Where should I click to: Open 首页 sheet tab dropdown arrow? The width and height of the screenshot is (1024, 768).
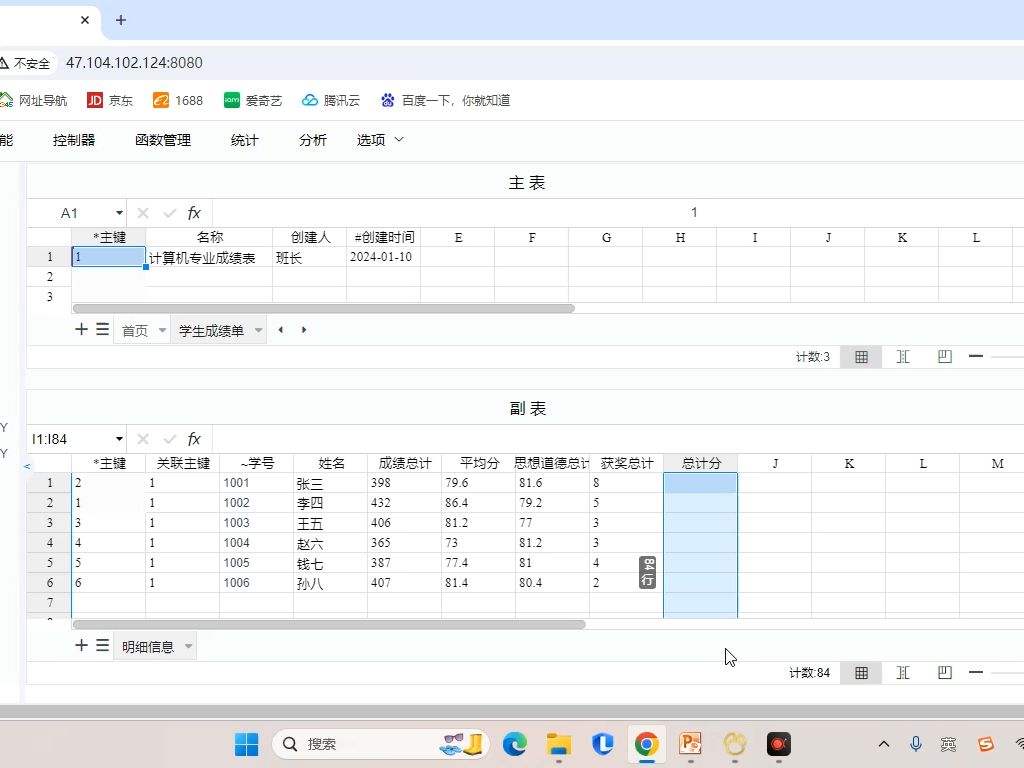click(x=162, y=330)
